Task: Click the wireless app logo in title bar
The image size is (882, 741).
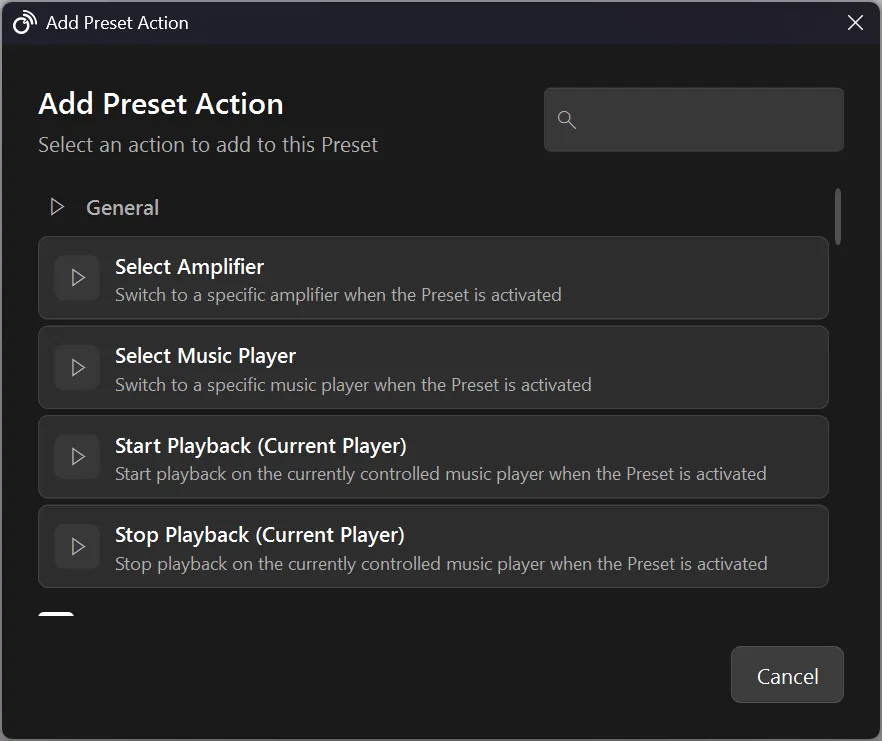Action: (24, 21)
